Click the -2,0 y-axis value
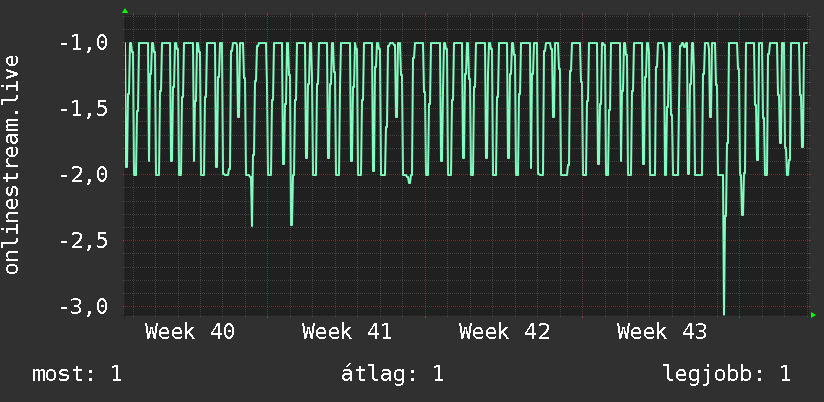 (84, 174)
